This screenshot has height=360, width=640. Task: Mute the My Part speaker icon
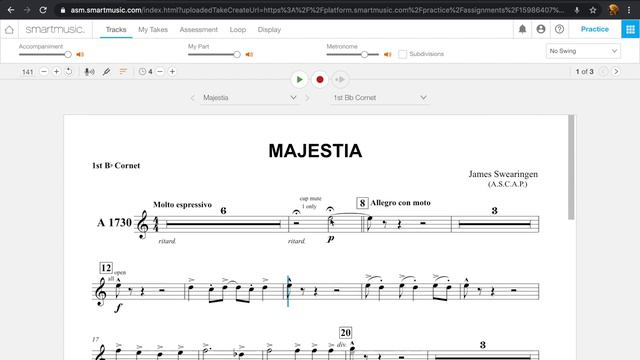click(249, 54)
